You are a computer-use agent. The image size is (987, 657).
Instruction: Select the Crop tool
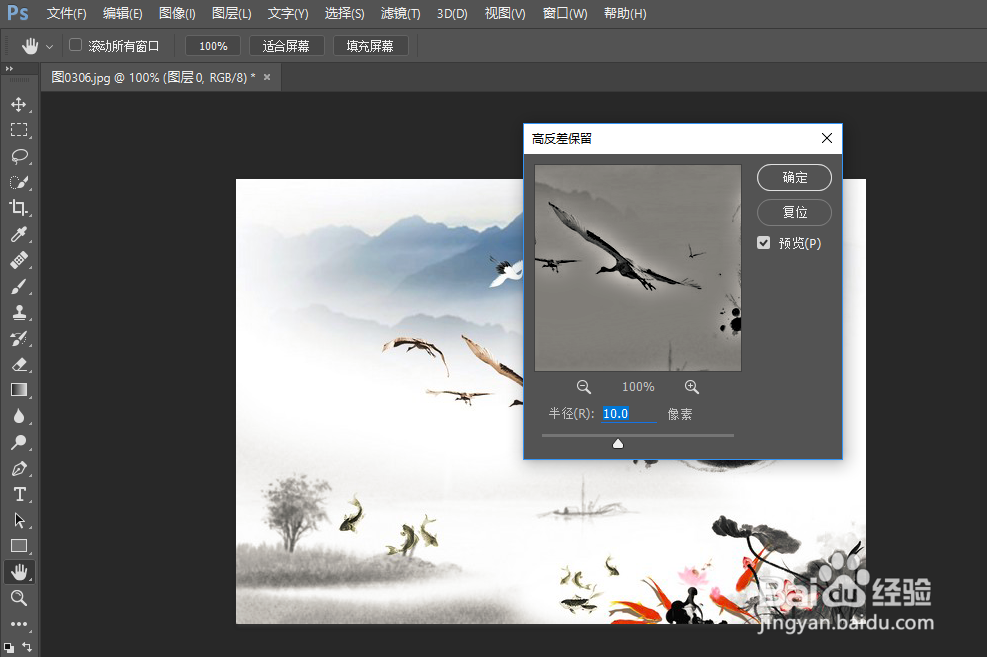[20, 208]
